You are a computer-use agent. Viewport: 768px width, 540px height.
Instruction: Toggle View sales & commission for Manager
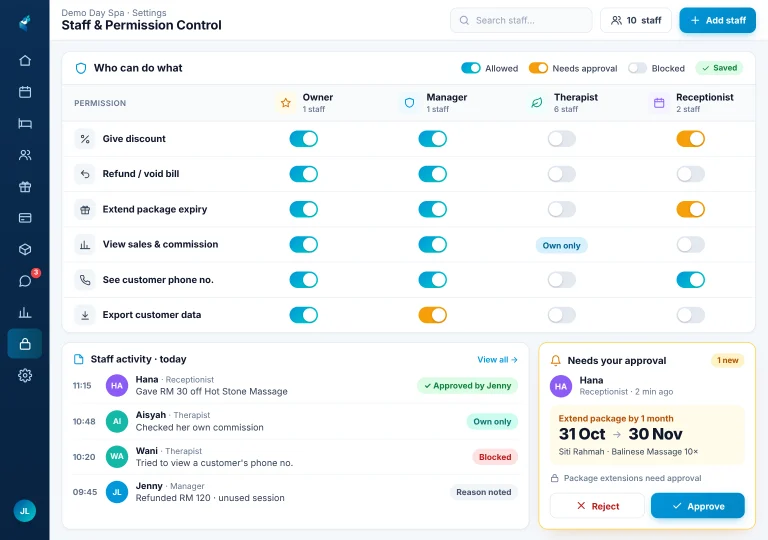[x=432, y=245]
